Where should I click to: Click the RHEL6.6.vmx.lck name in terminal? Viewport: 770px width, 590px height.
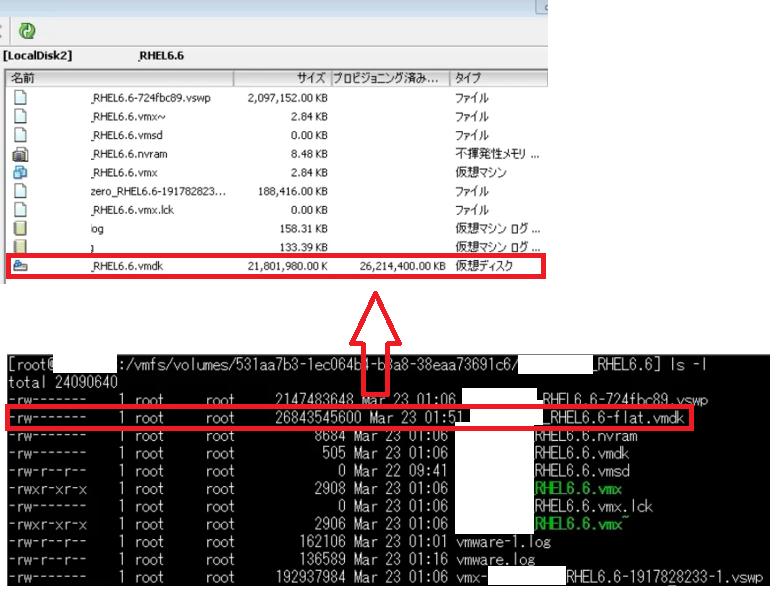(594, 506)
